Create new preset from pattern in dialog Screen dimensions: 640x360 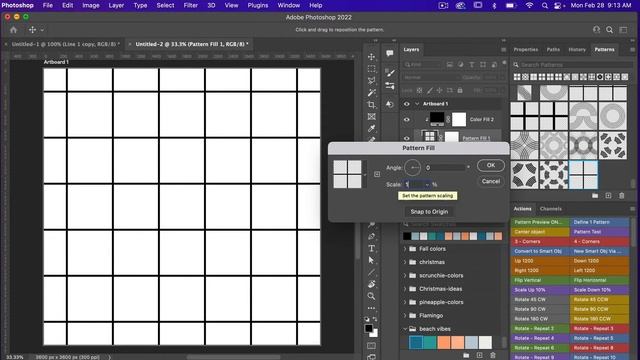coord(377,174)
